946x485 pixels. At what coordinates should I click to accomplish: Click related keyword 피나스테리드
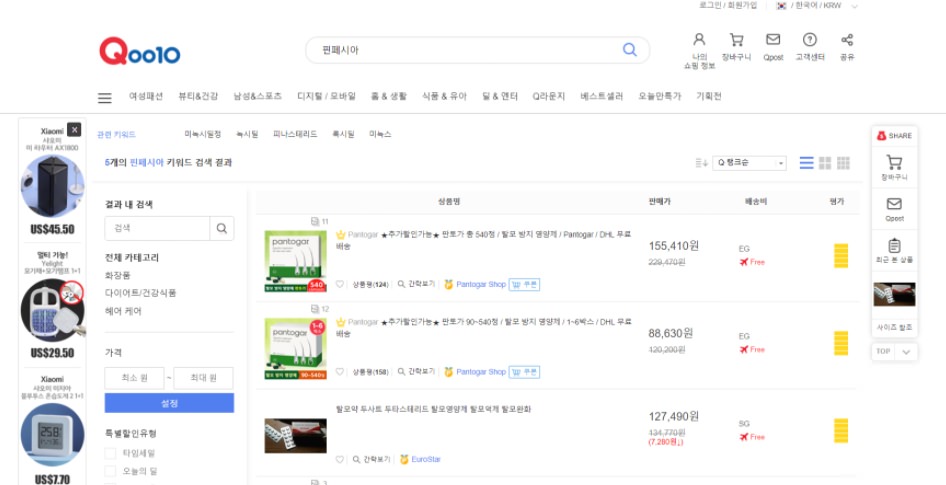(x=295, y=135)
